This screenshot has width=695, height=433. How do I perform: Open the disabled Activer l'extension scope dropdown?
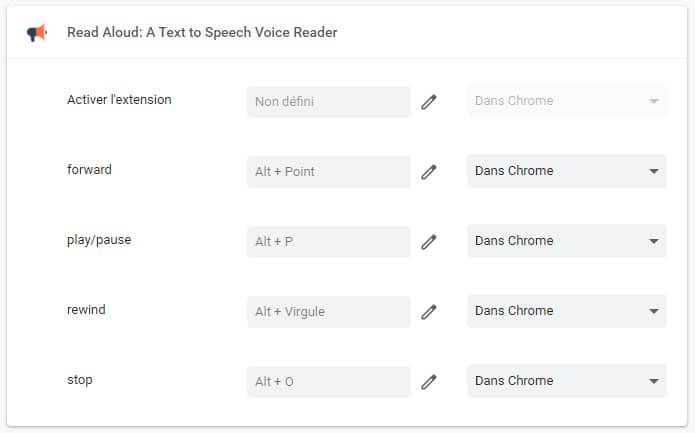(x=567, y=101)
